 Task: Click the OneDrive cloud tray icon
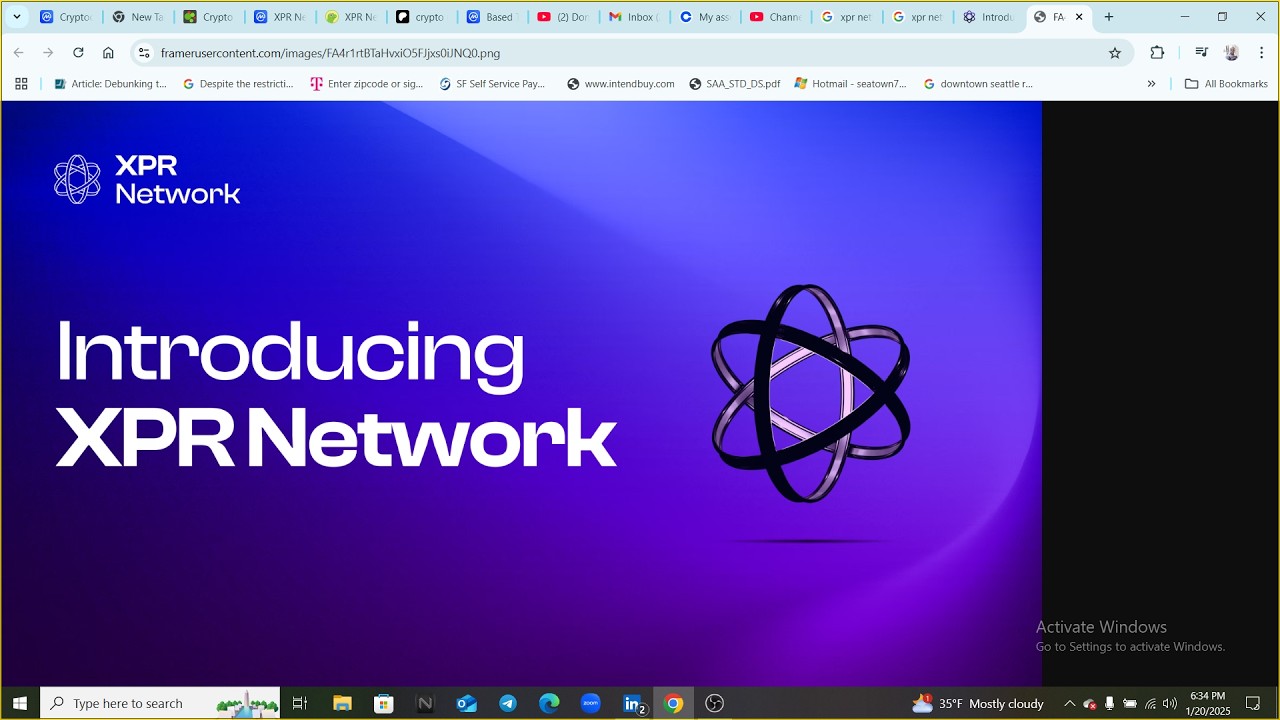pos(1090,703)
